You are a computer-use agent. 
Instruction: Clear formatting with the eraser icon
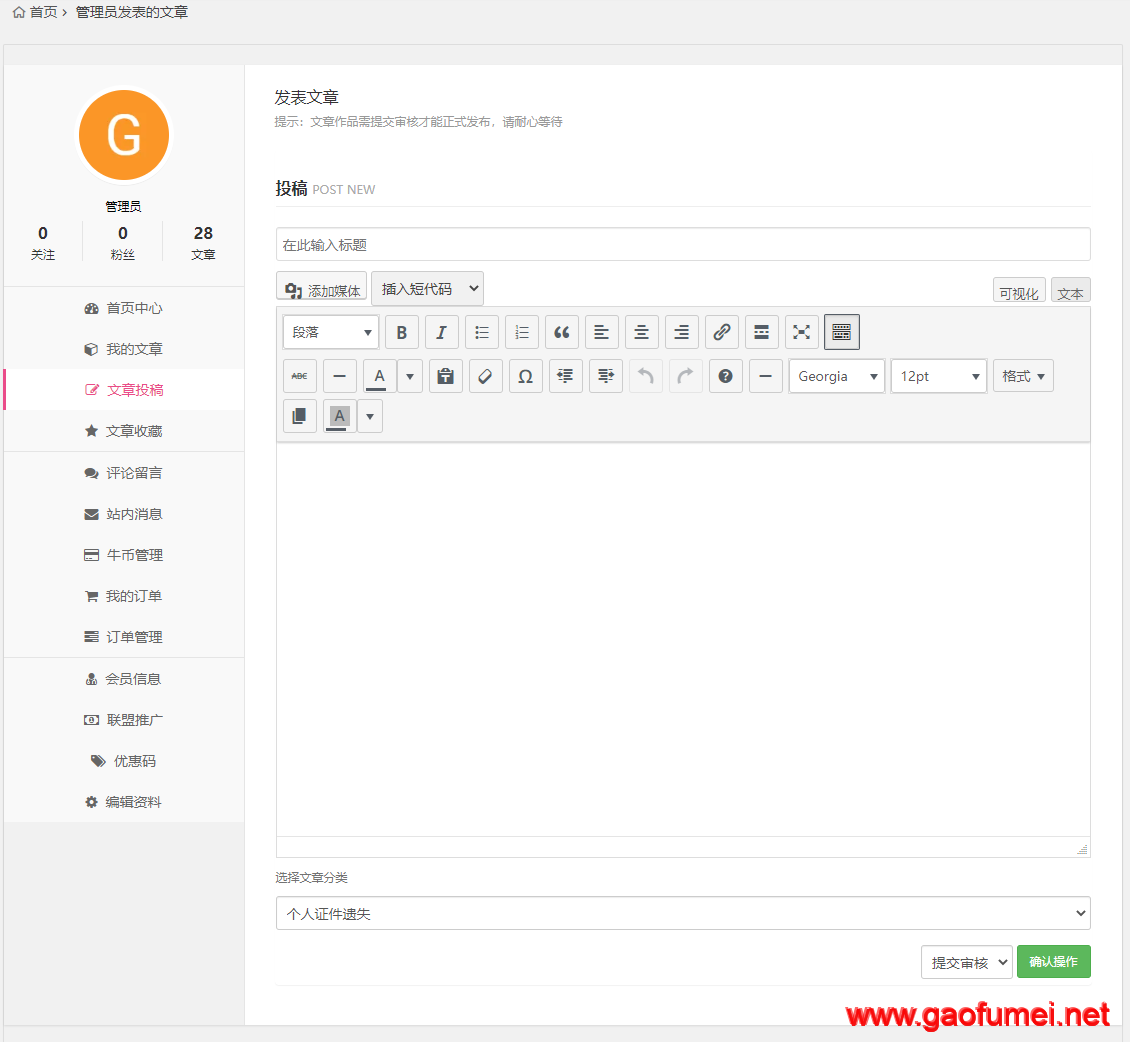(x=486, y=376)
